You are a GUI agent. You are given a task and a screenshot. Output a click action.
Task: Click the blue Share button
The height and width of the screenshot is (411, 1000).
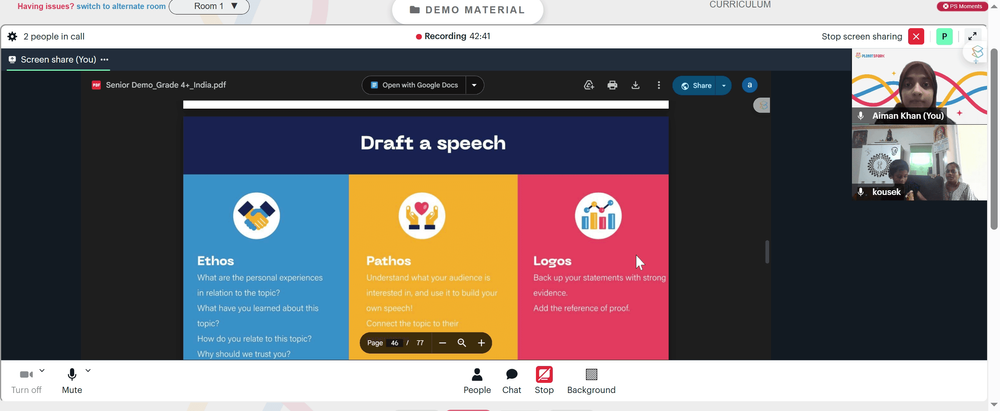[695, 86]
